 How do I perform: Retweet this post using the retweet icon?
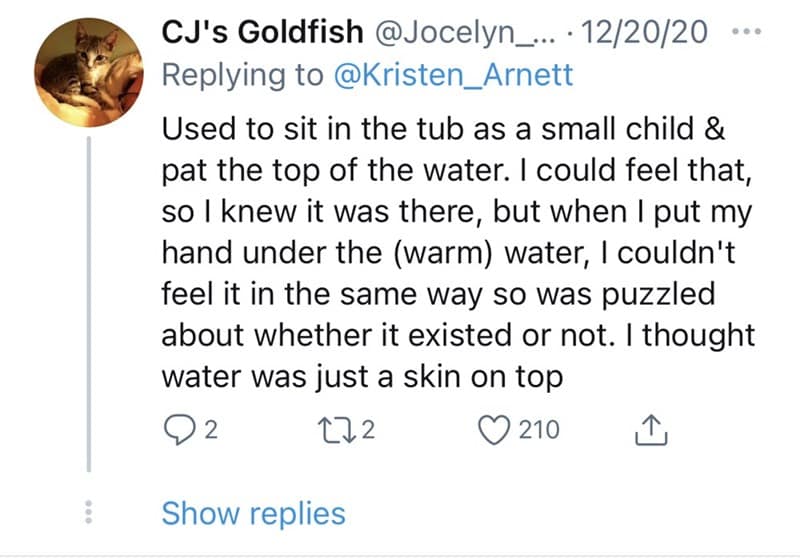(336, 431)
